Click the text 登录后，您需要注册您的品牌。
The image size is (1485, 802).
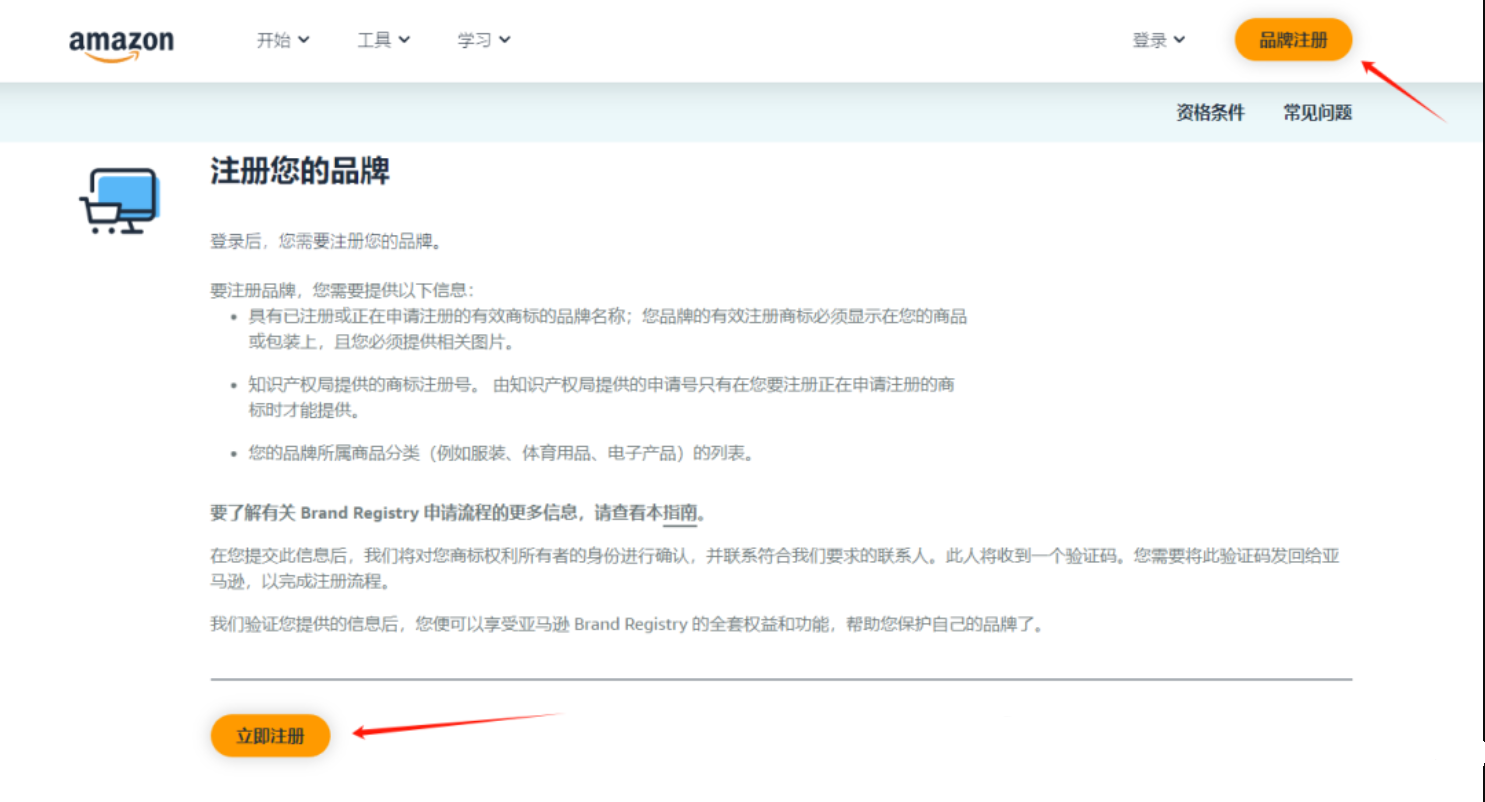point(326,241)
